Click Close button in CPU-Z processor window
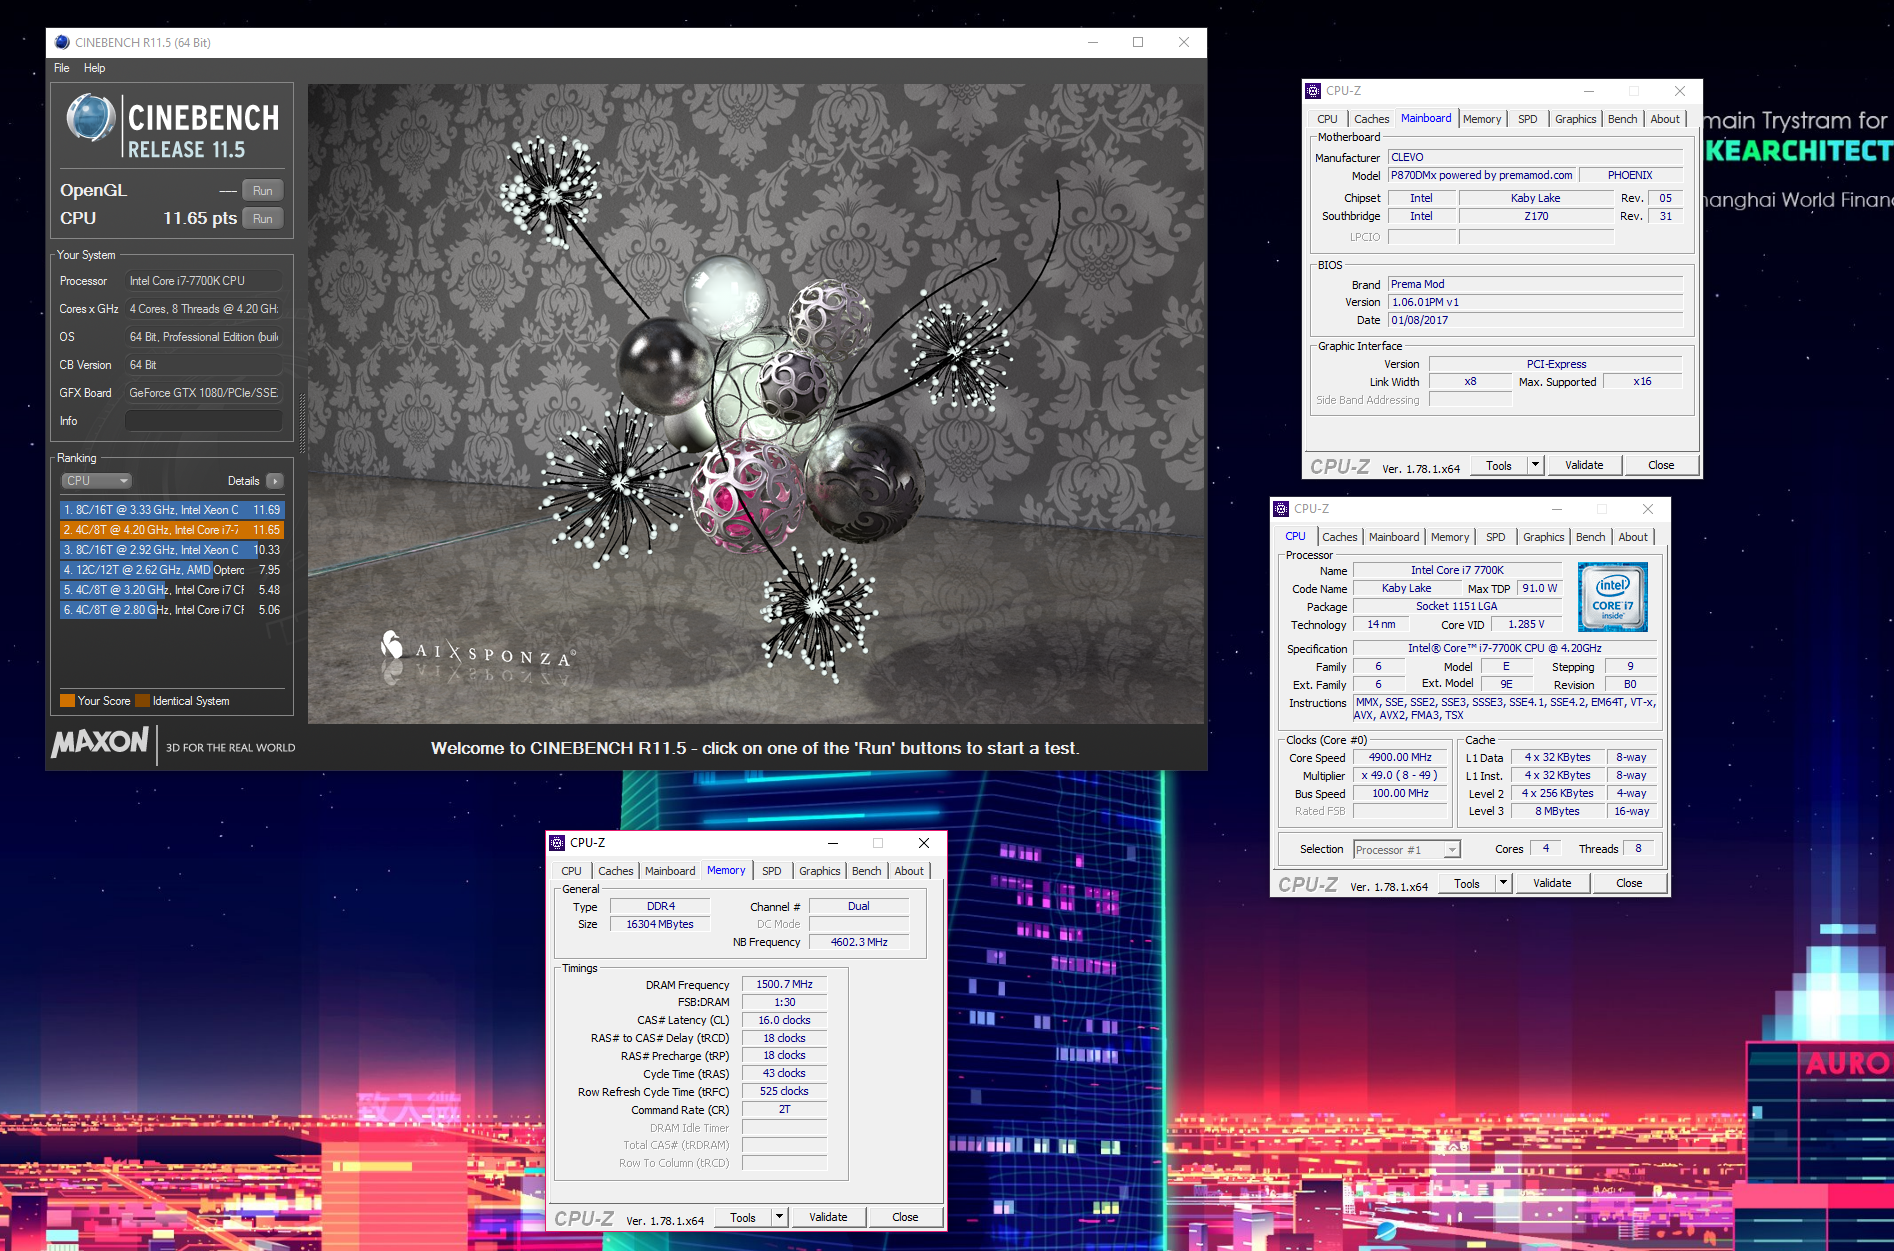 1629,883
